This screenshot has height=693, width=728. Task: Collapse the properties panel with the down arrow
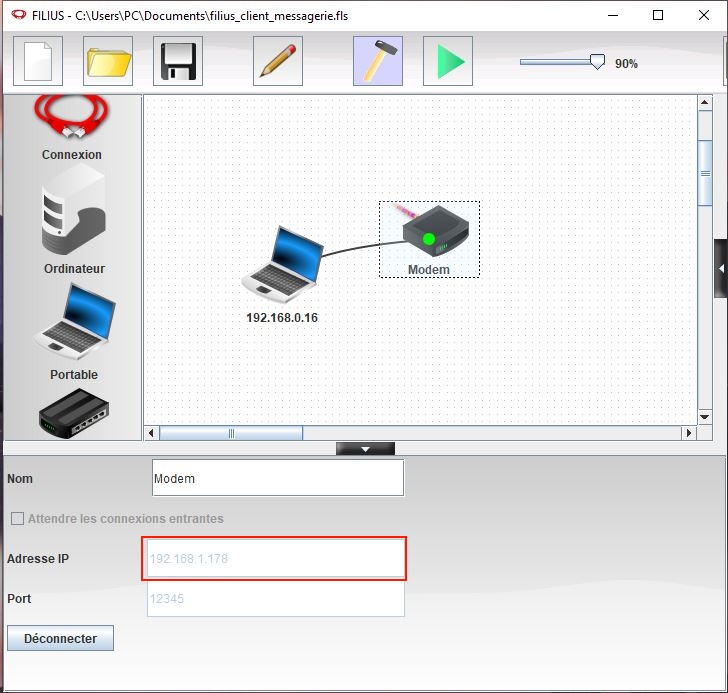click(x=365, y=449)
